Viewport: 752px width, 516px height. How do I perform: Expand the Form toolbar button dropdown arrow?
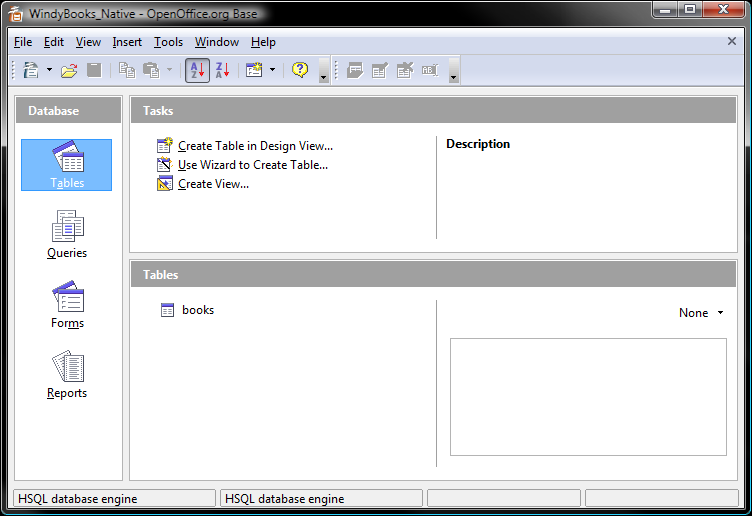click(272, 71)
